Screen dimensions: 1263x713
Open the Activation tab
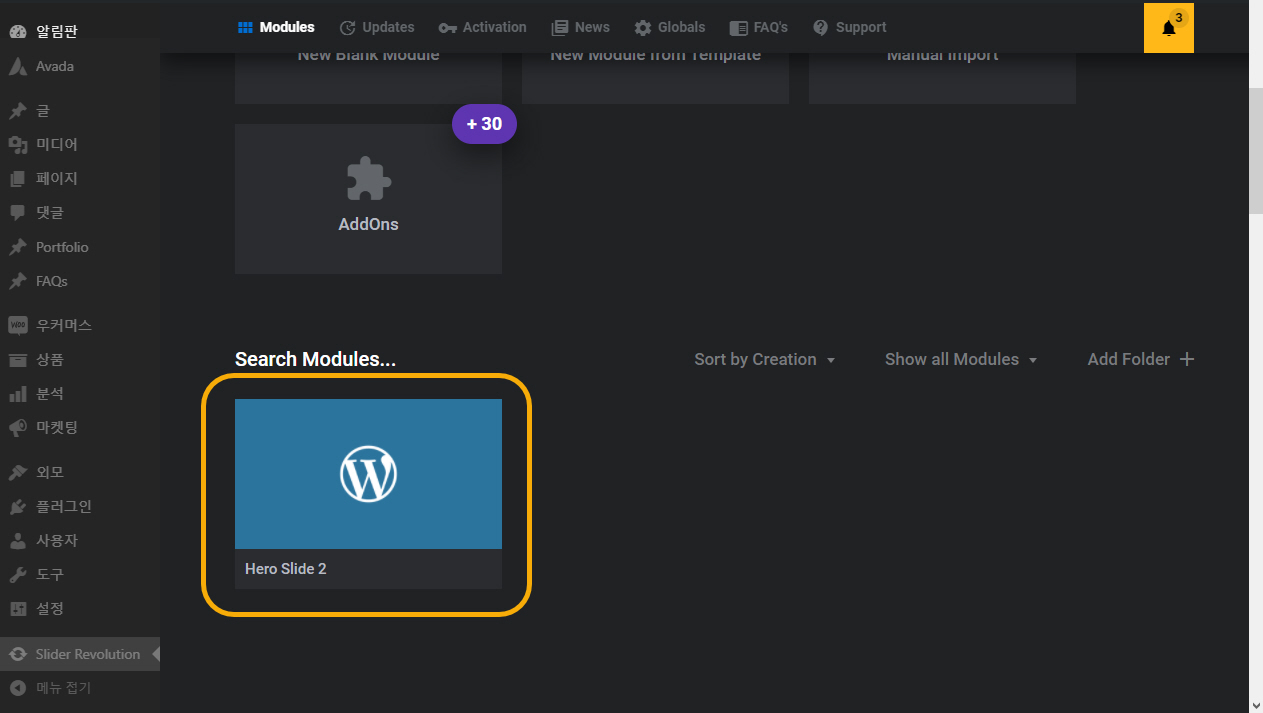(482, 27)
